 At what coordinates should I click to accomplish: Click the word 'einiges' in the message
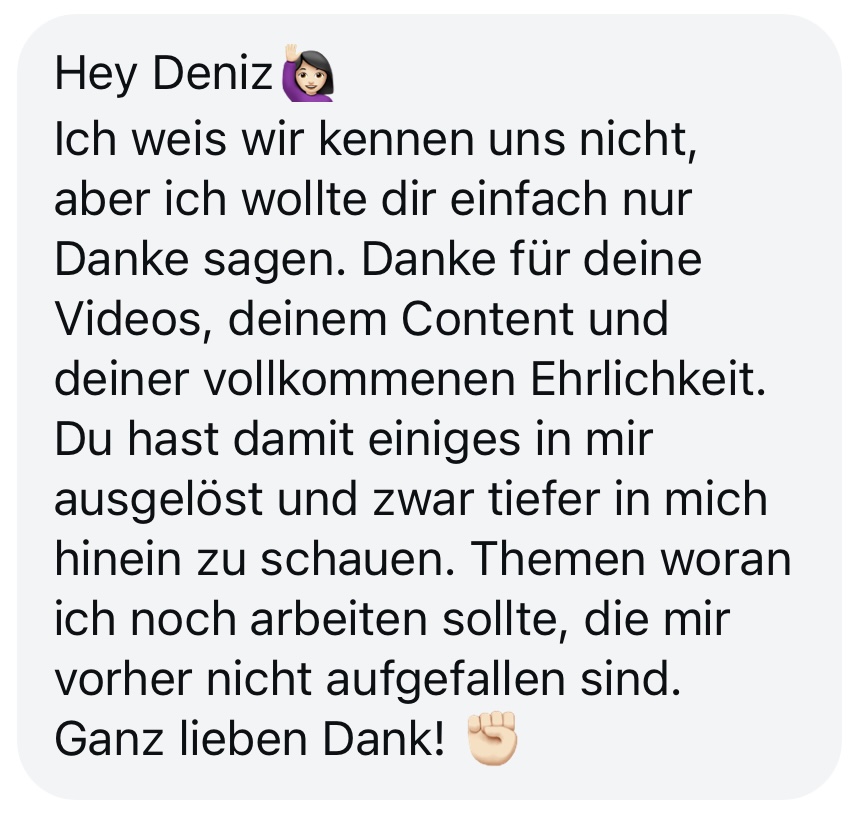pyautogui.click(x=444, y=440)
